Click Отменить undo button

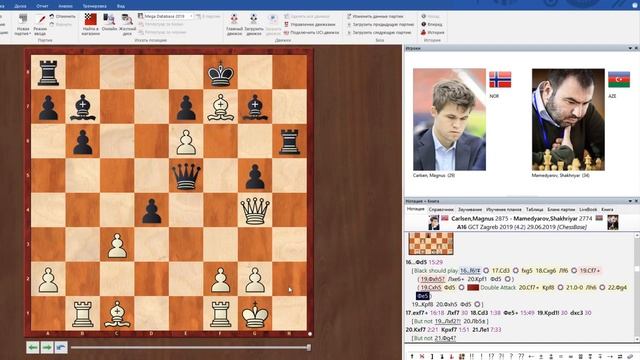(63, 16)
